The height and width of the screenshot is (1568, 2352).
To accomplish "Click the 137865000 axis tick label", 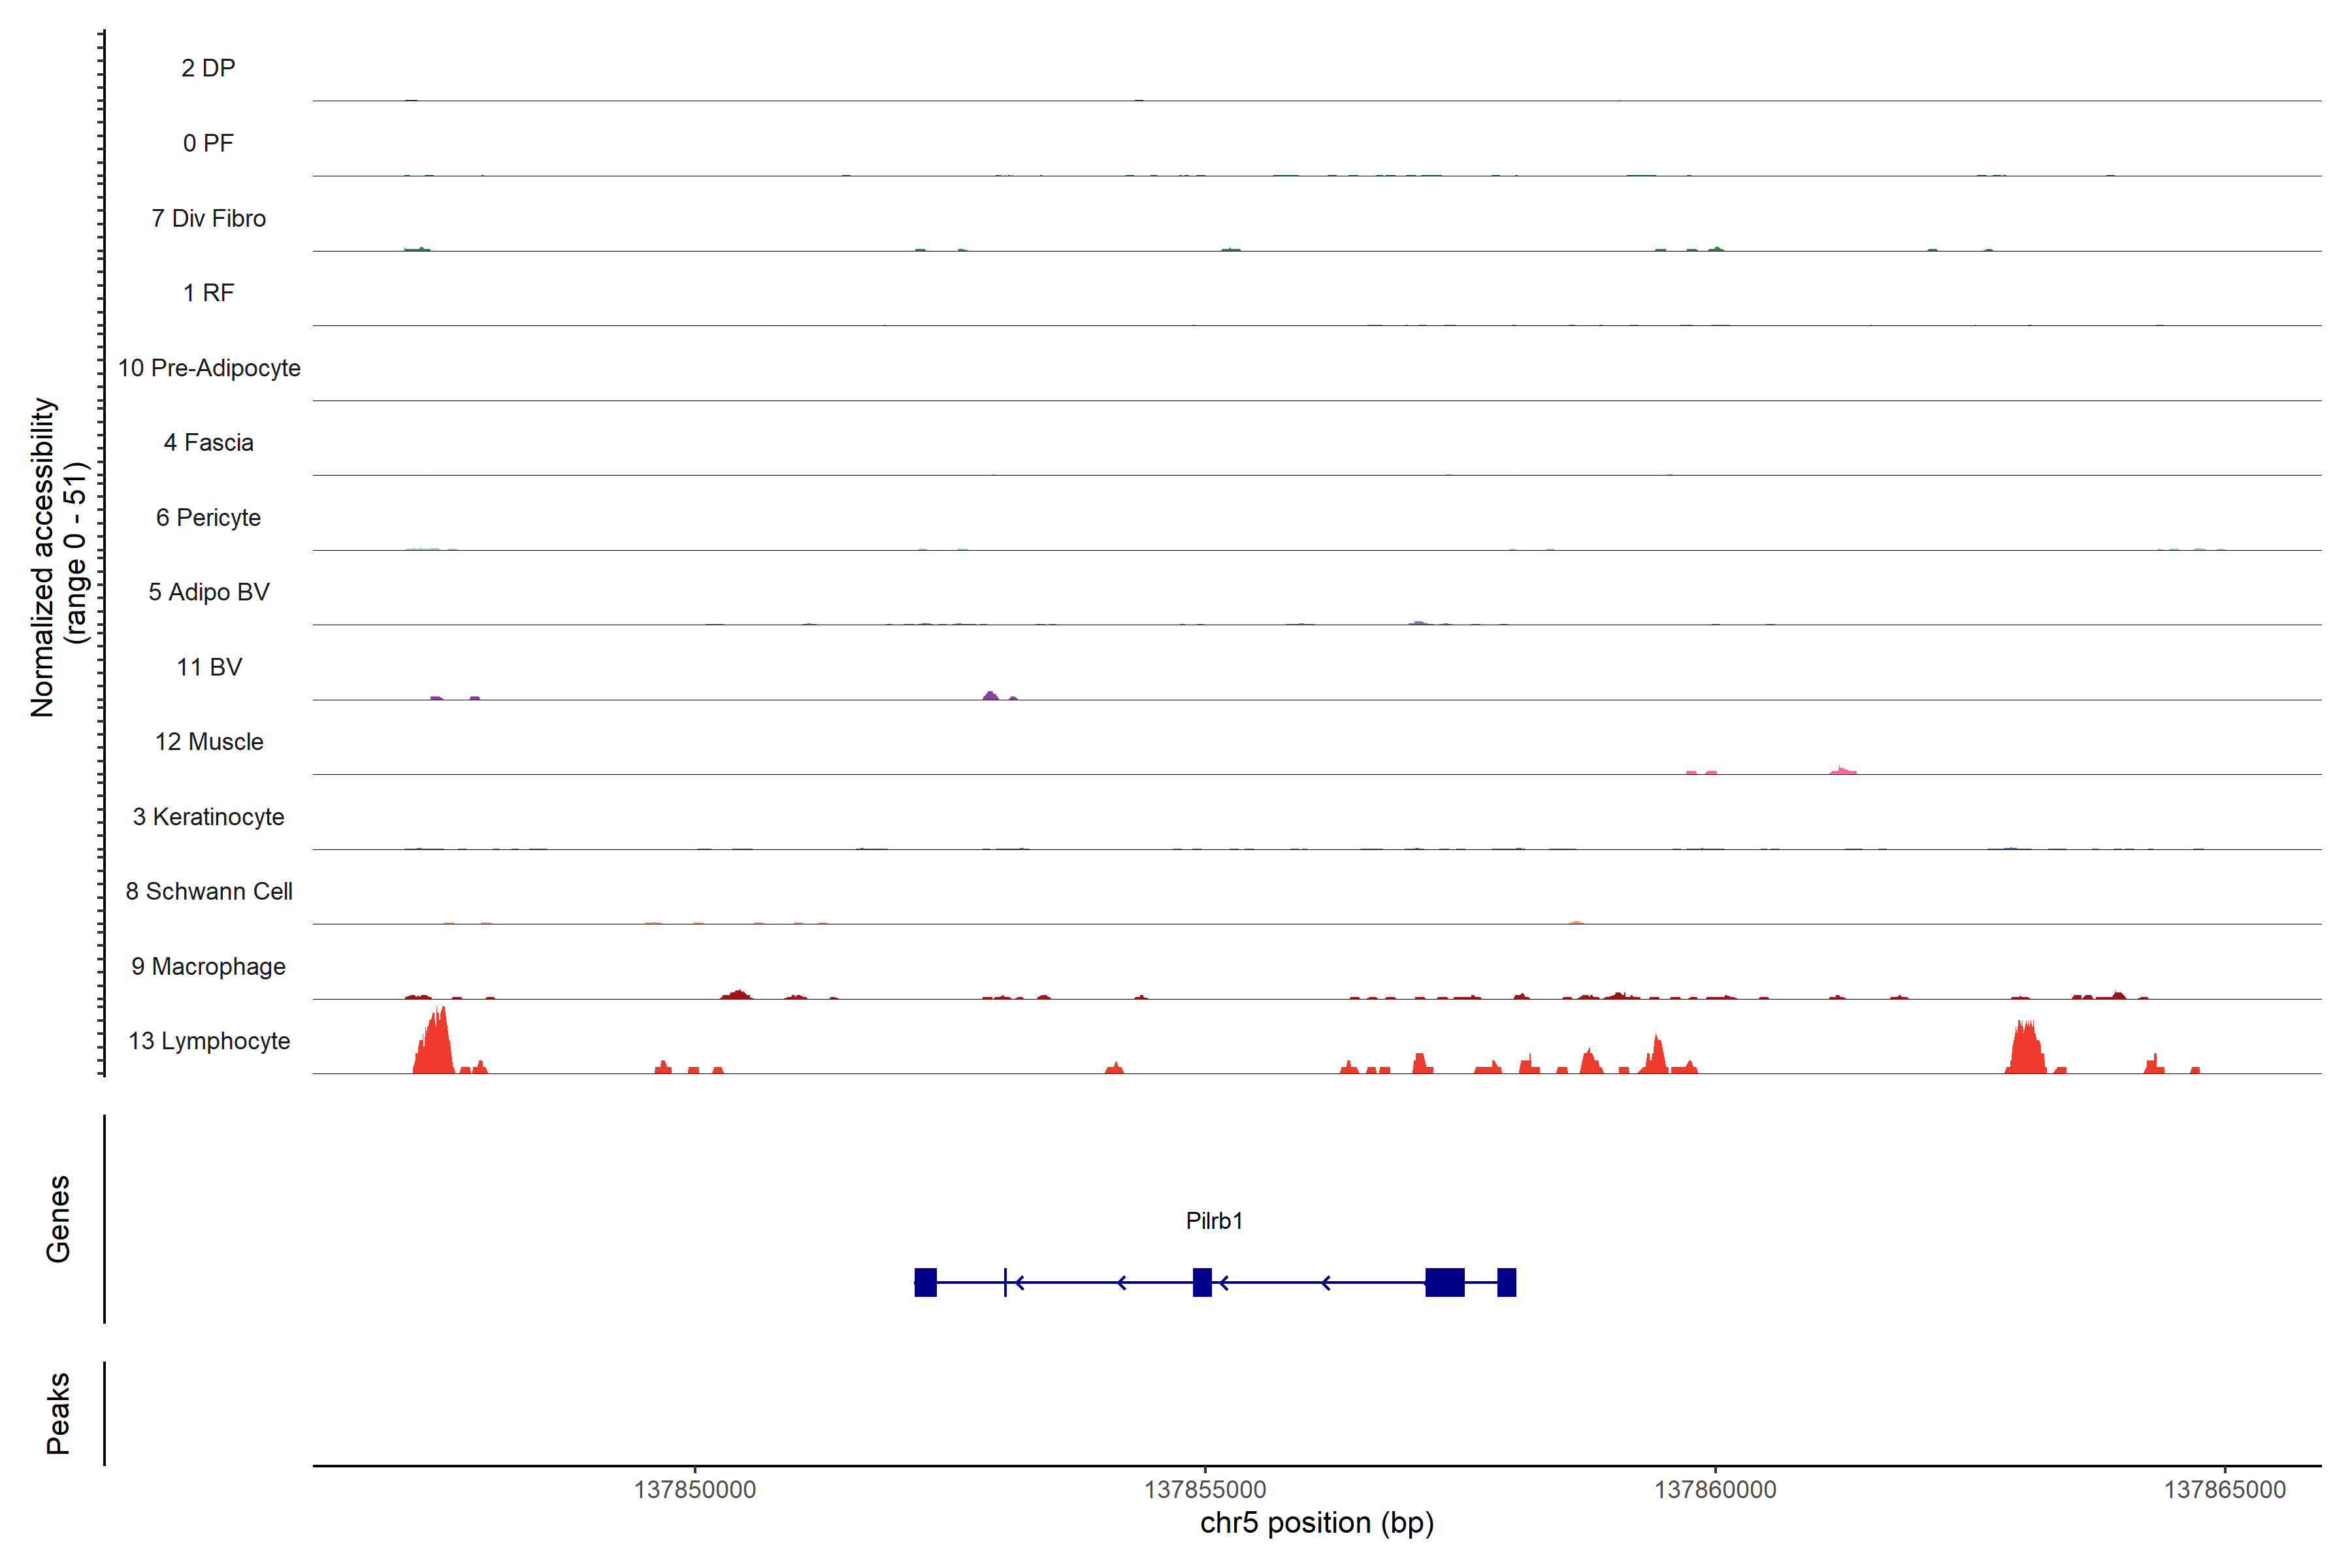I will [2225, 1490].
